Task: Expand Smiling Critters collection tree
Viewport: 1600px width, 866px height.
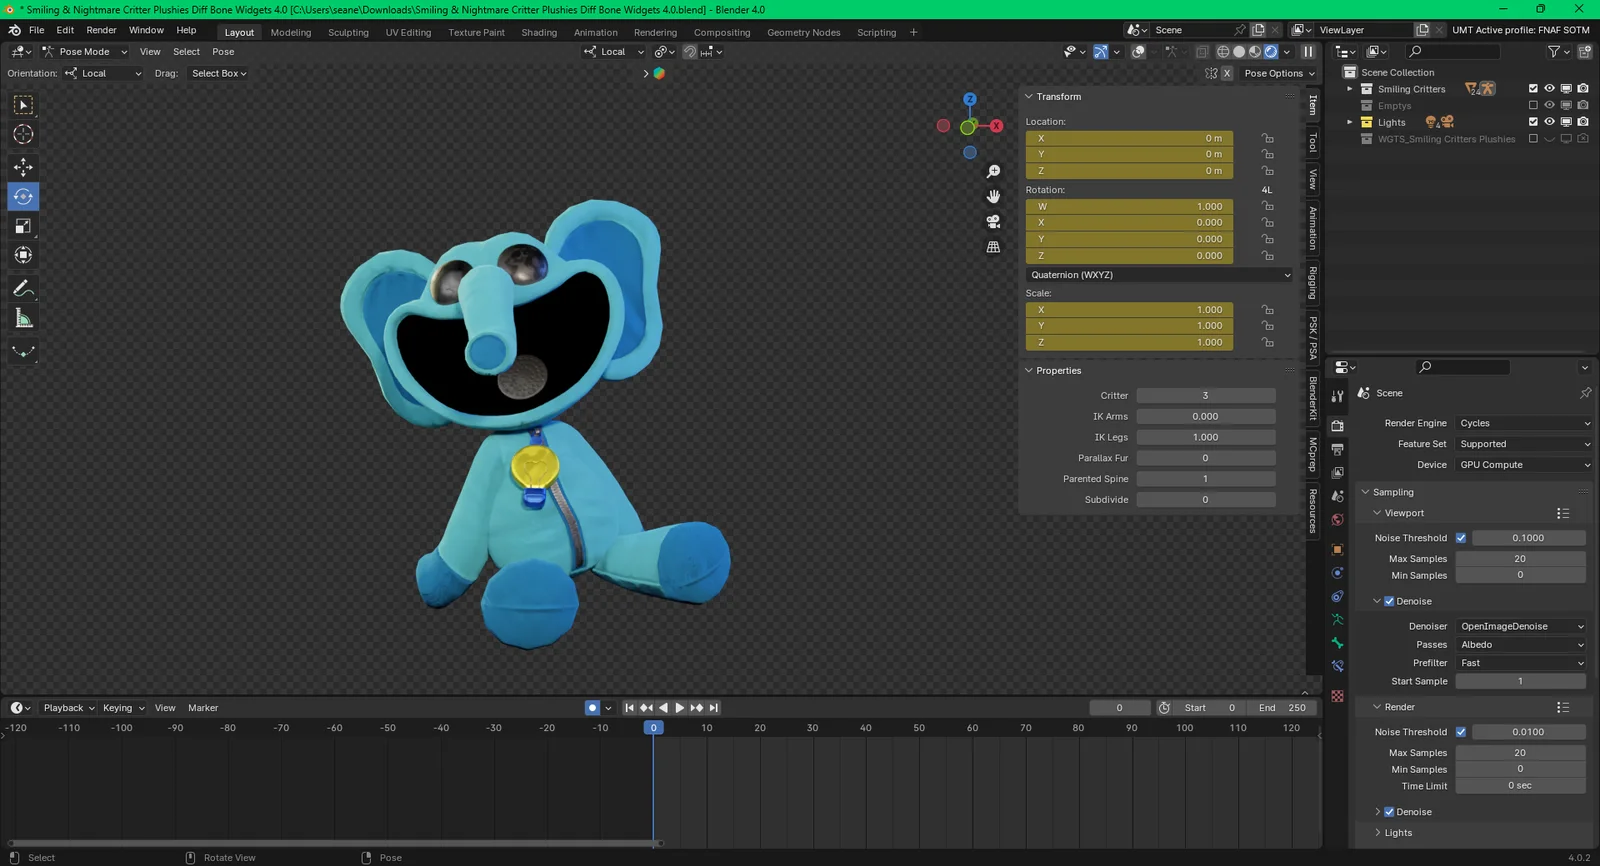Action: [x=1349, y=89]
